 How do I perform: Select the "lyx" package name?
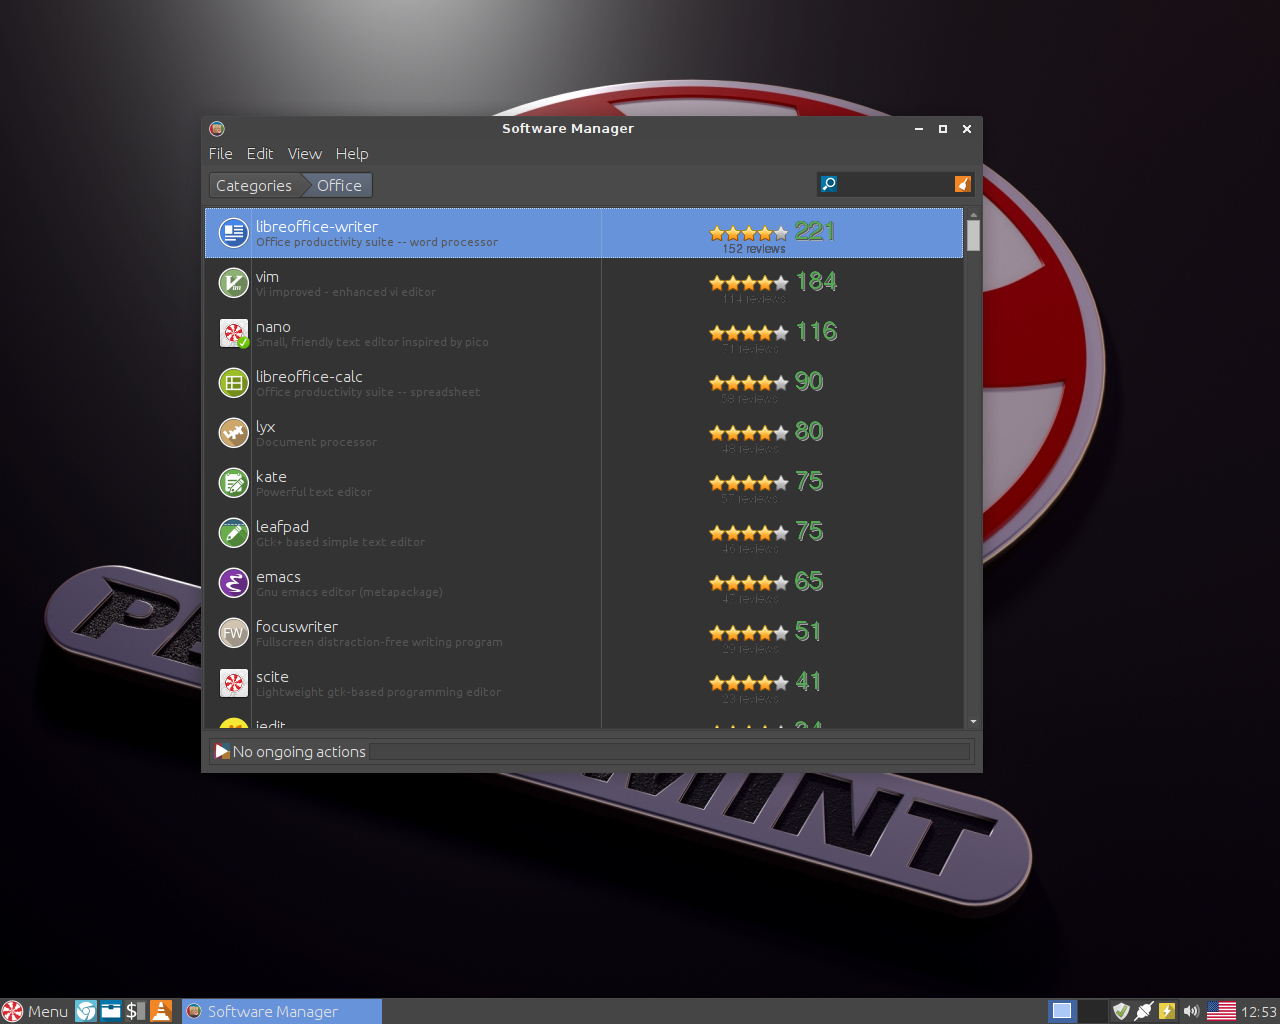265,427
